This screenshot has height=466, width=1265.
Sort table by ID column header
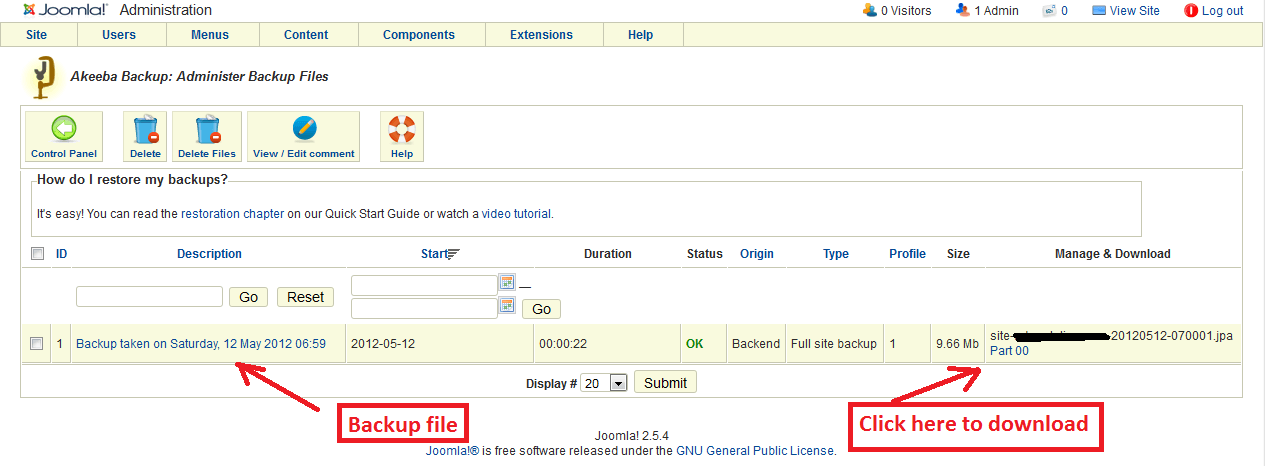(x=62, y=254)
